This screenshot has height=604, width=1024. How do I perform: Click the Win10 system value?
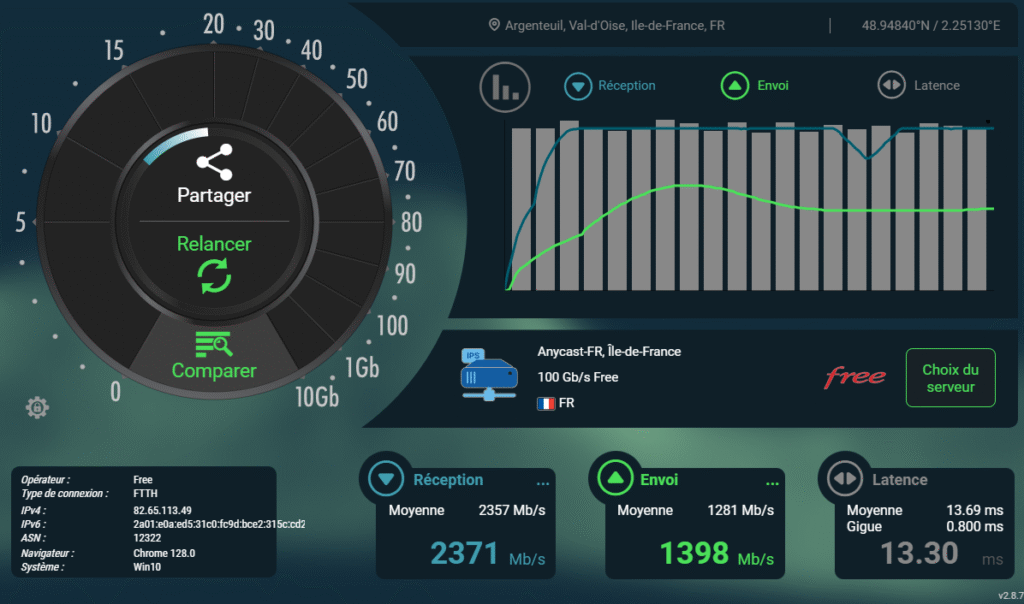(147, 567)
